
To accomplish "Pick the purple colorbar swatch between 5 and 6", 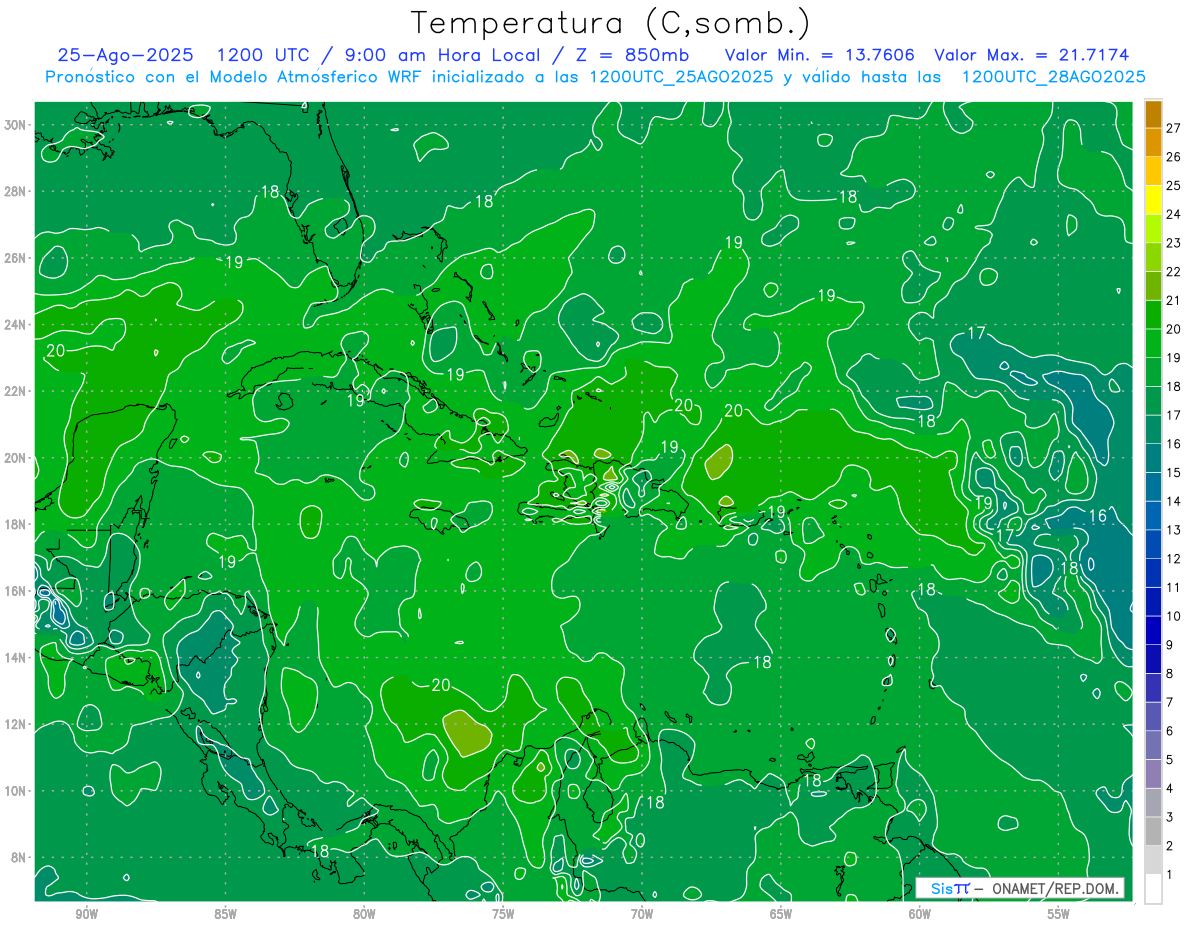I will (x=1153, y=745).
